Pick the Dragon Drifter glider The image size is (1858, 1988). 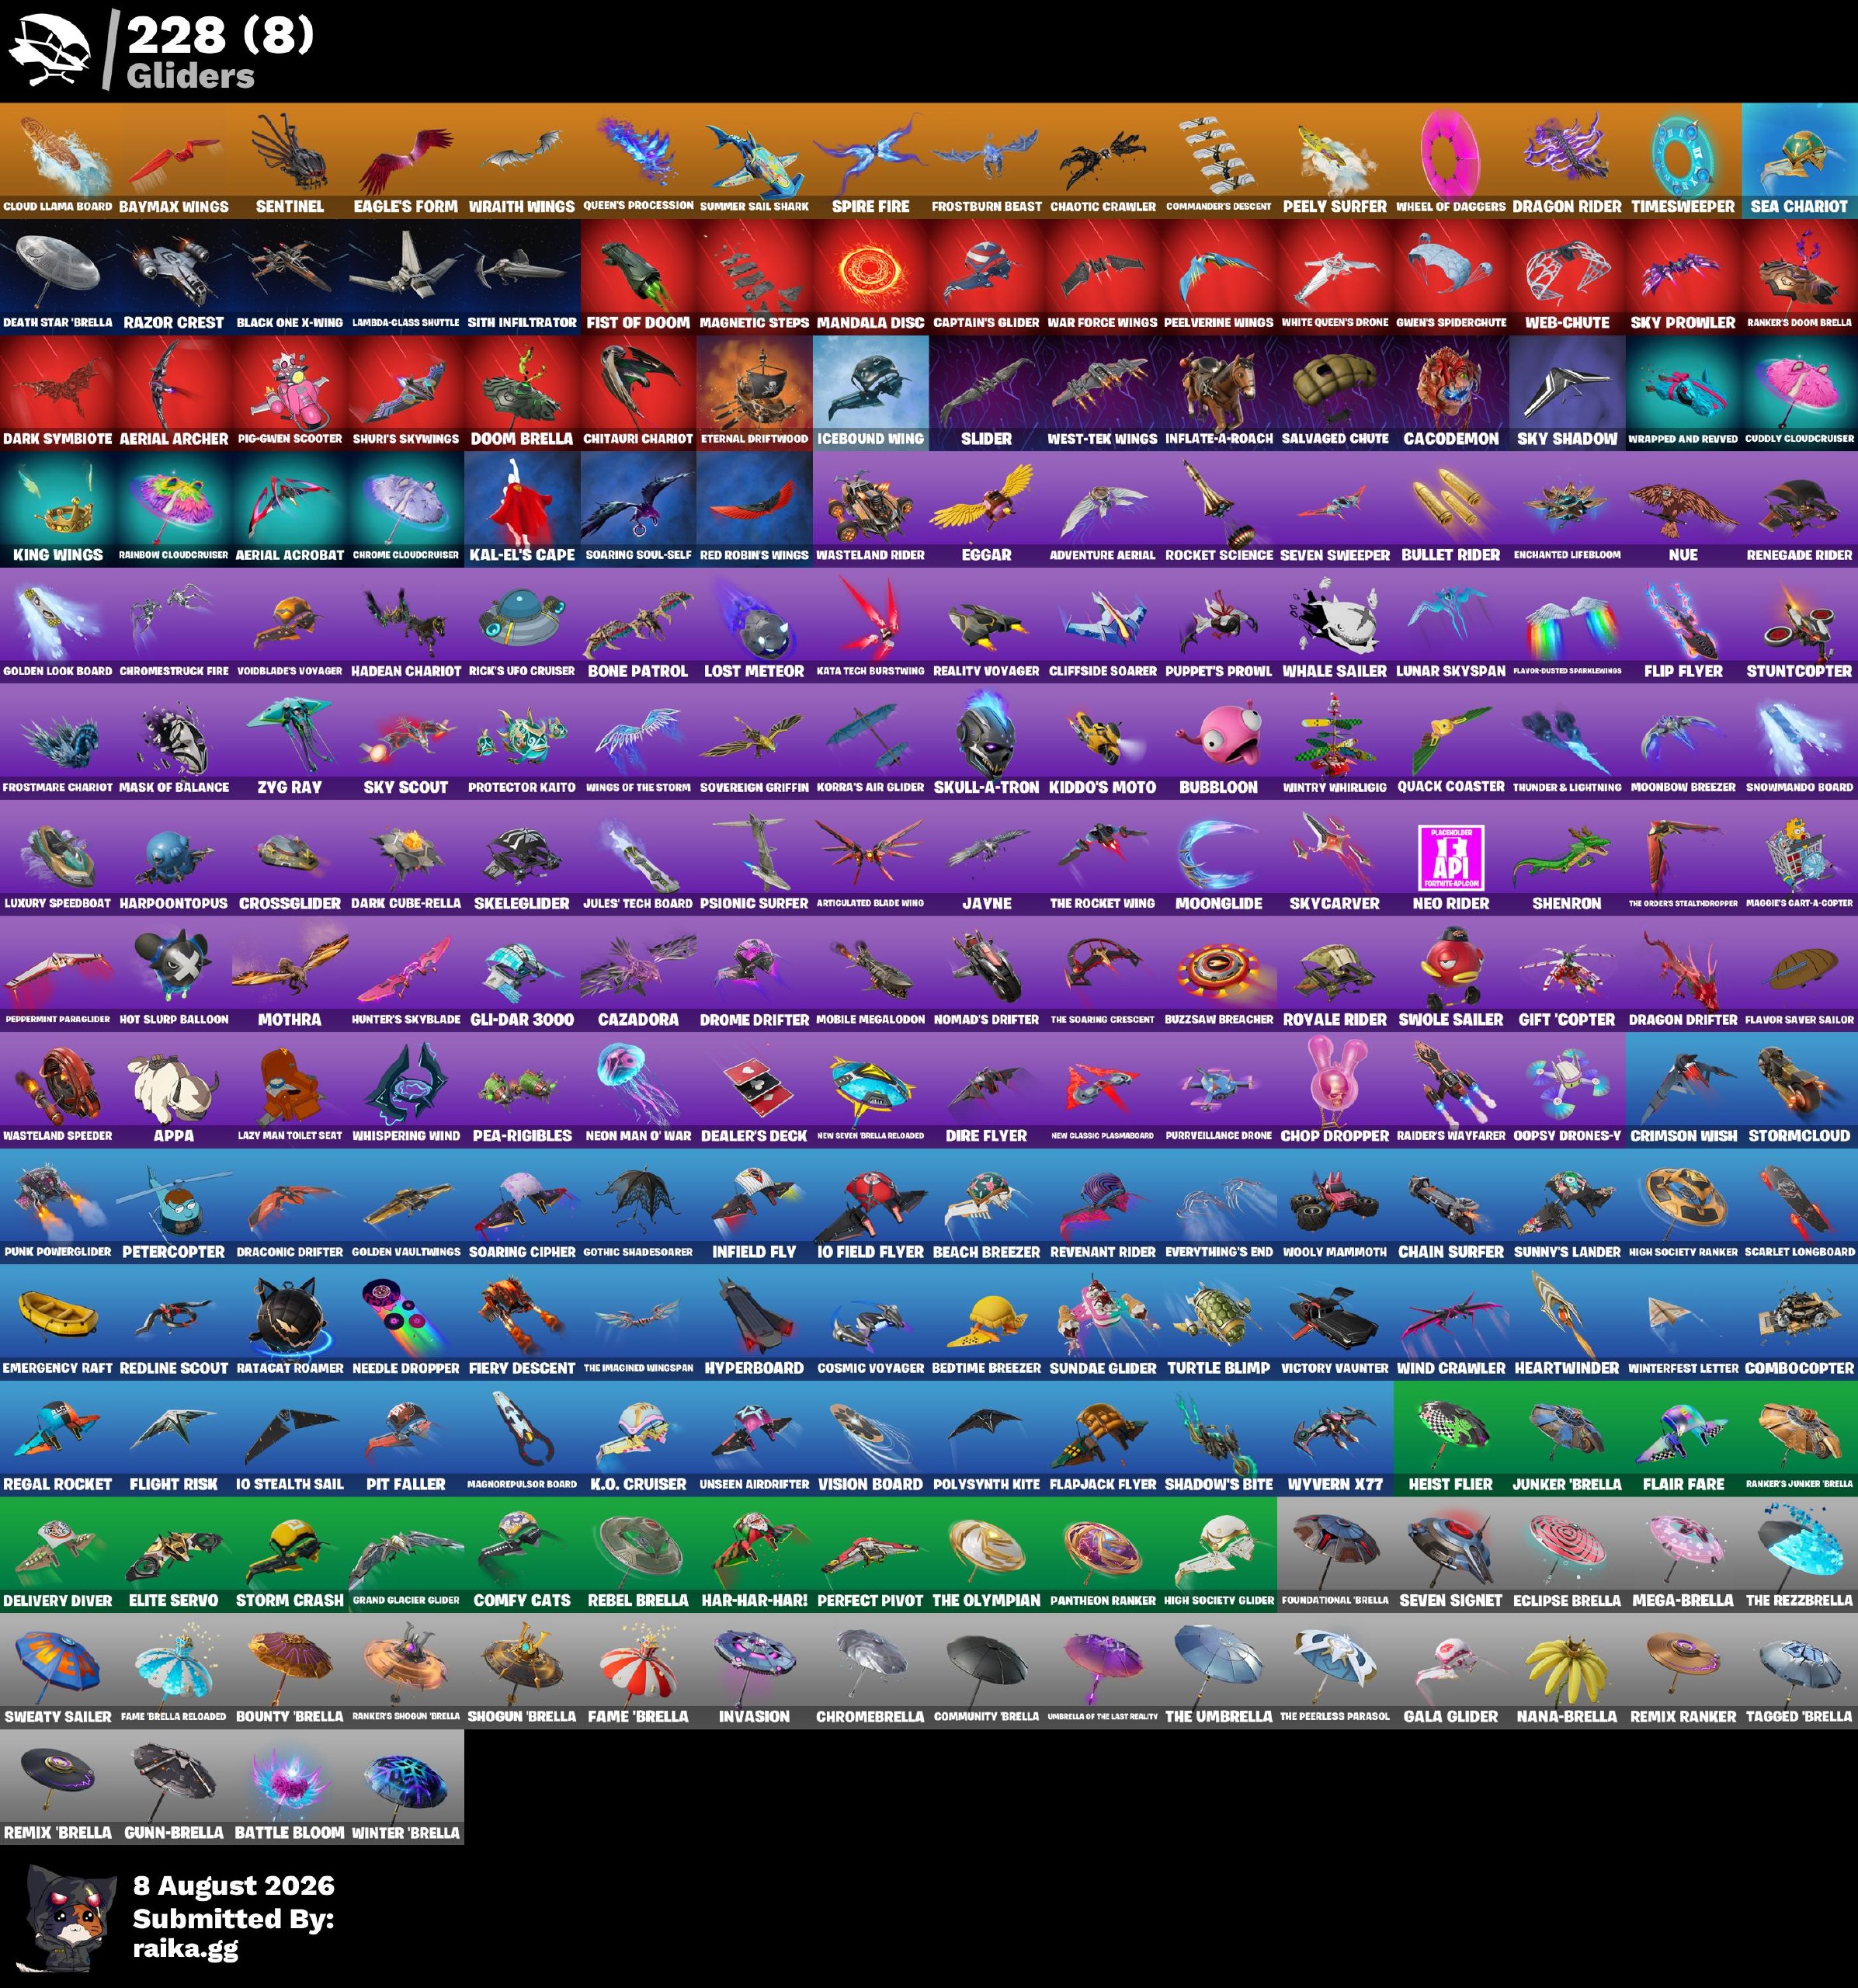point(1683,973)
